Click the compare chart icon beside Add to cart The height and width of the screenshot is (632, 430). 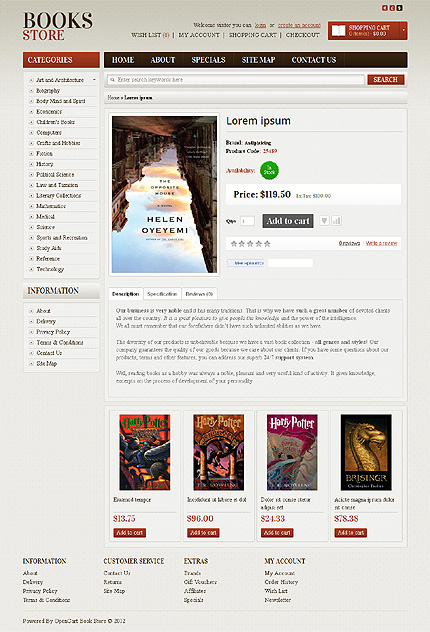[337, 220]
